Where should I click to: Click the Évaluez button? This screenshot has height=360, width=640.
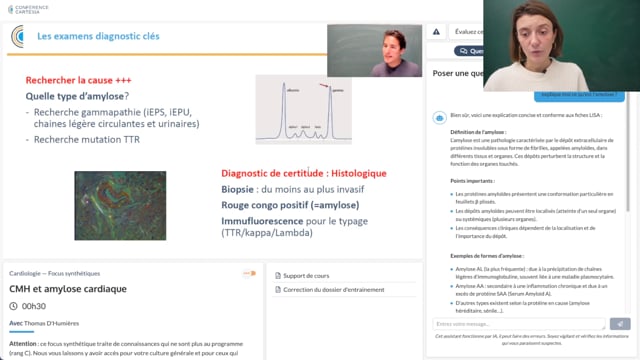click(x=466, y=32)
